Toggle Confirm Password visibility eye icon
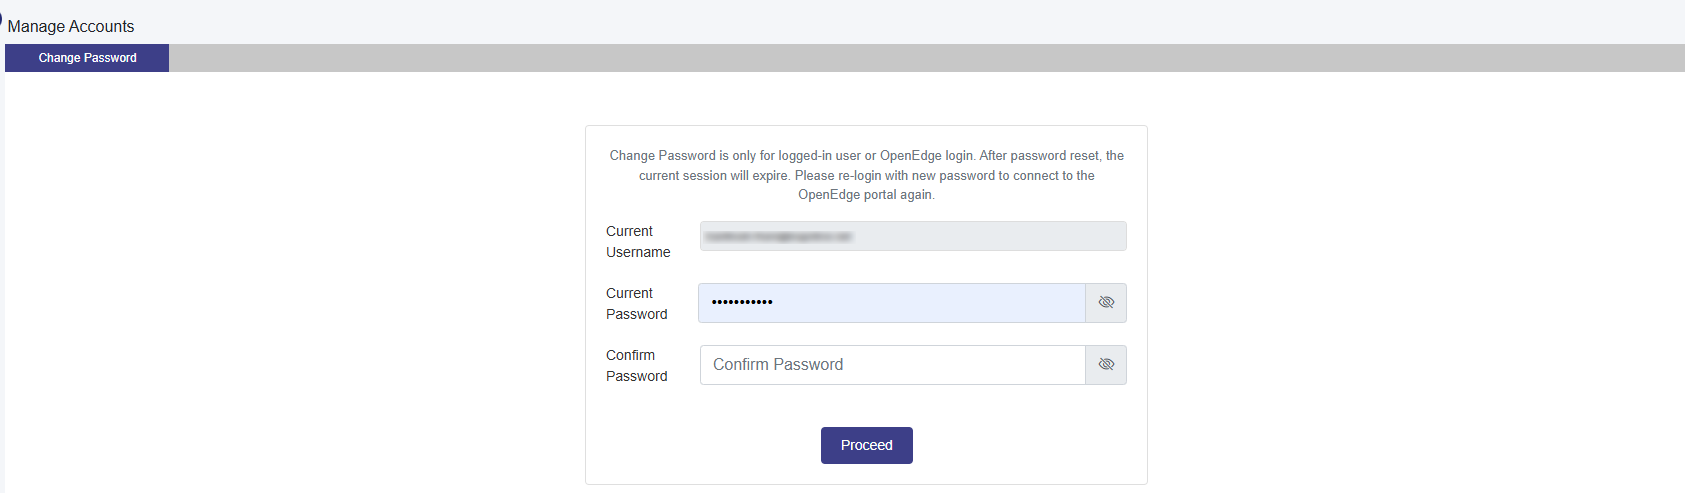The width and height of the screenshot is (1685, 493). point(1106,365)
